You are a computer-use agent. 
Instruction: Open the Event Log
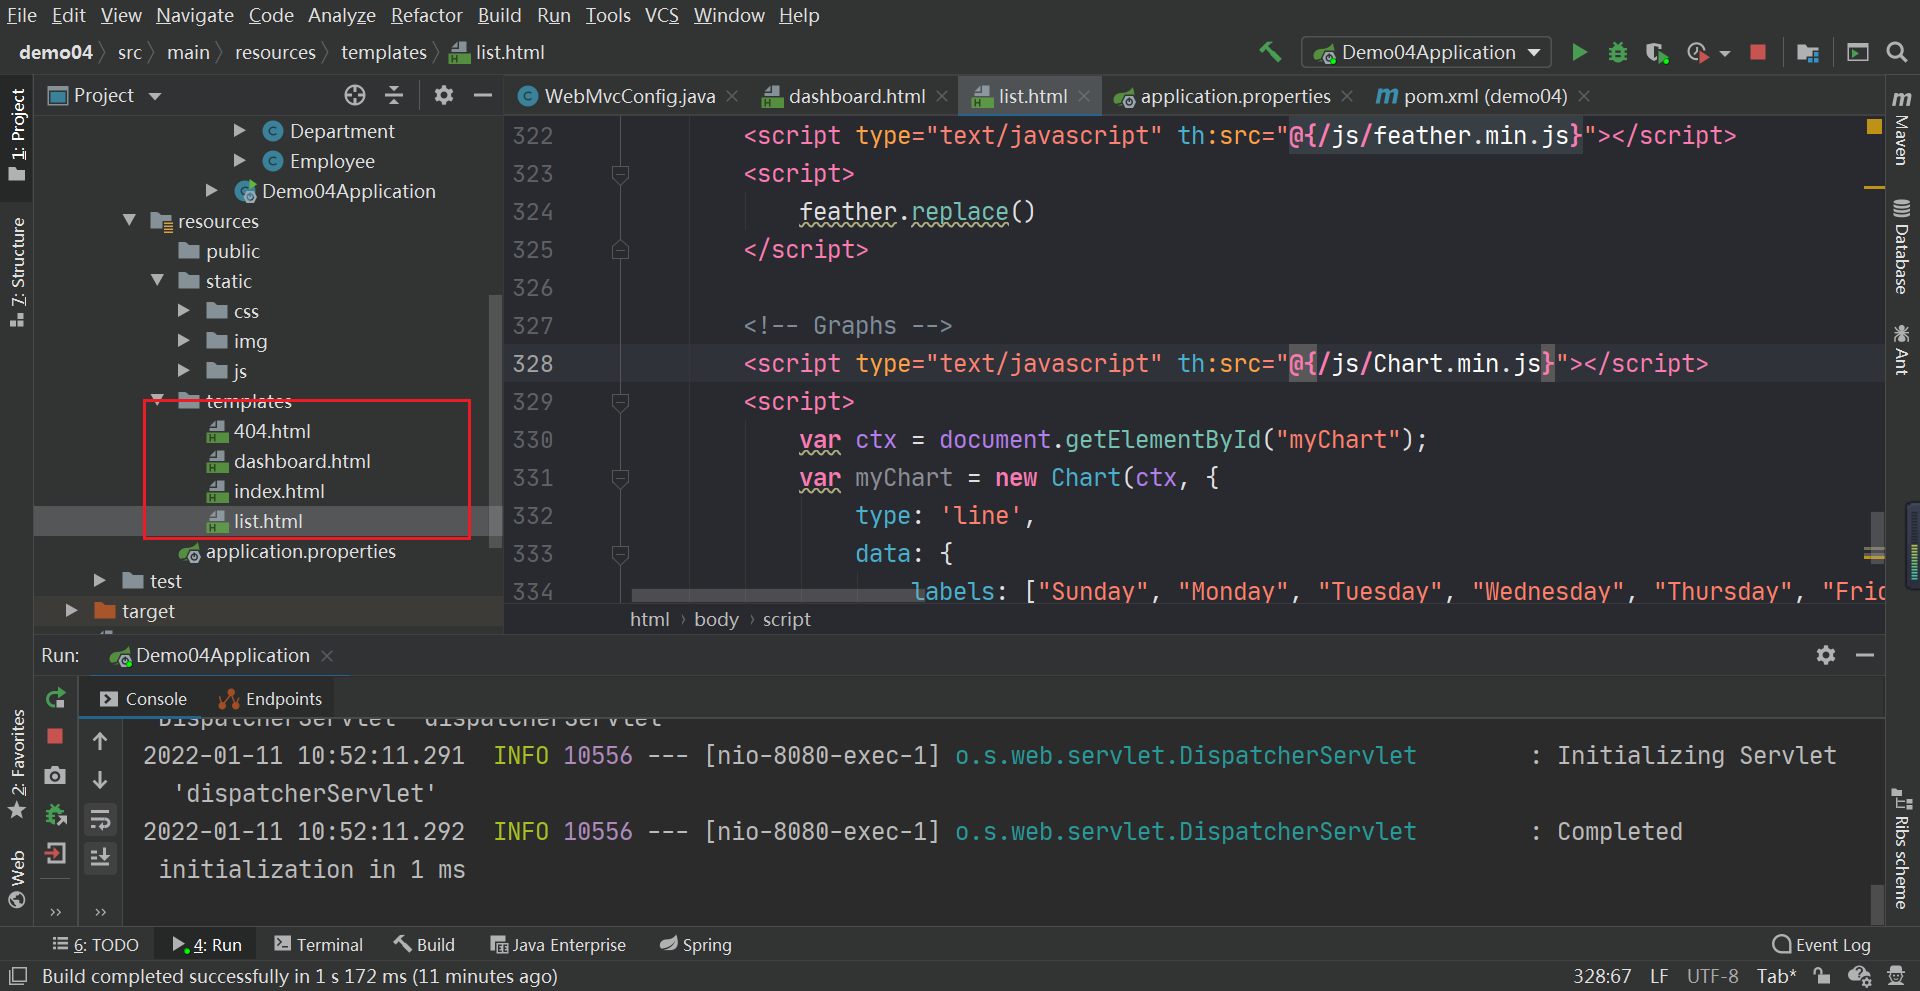[1821, 945]
